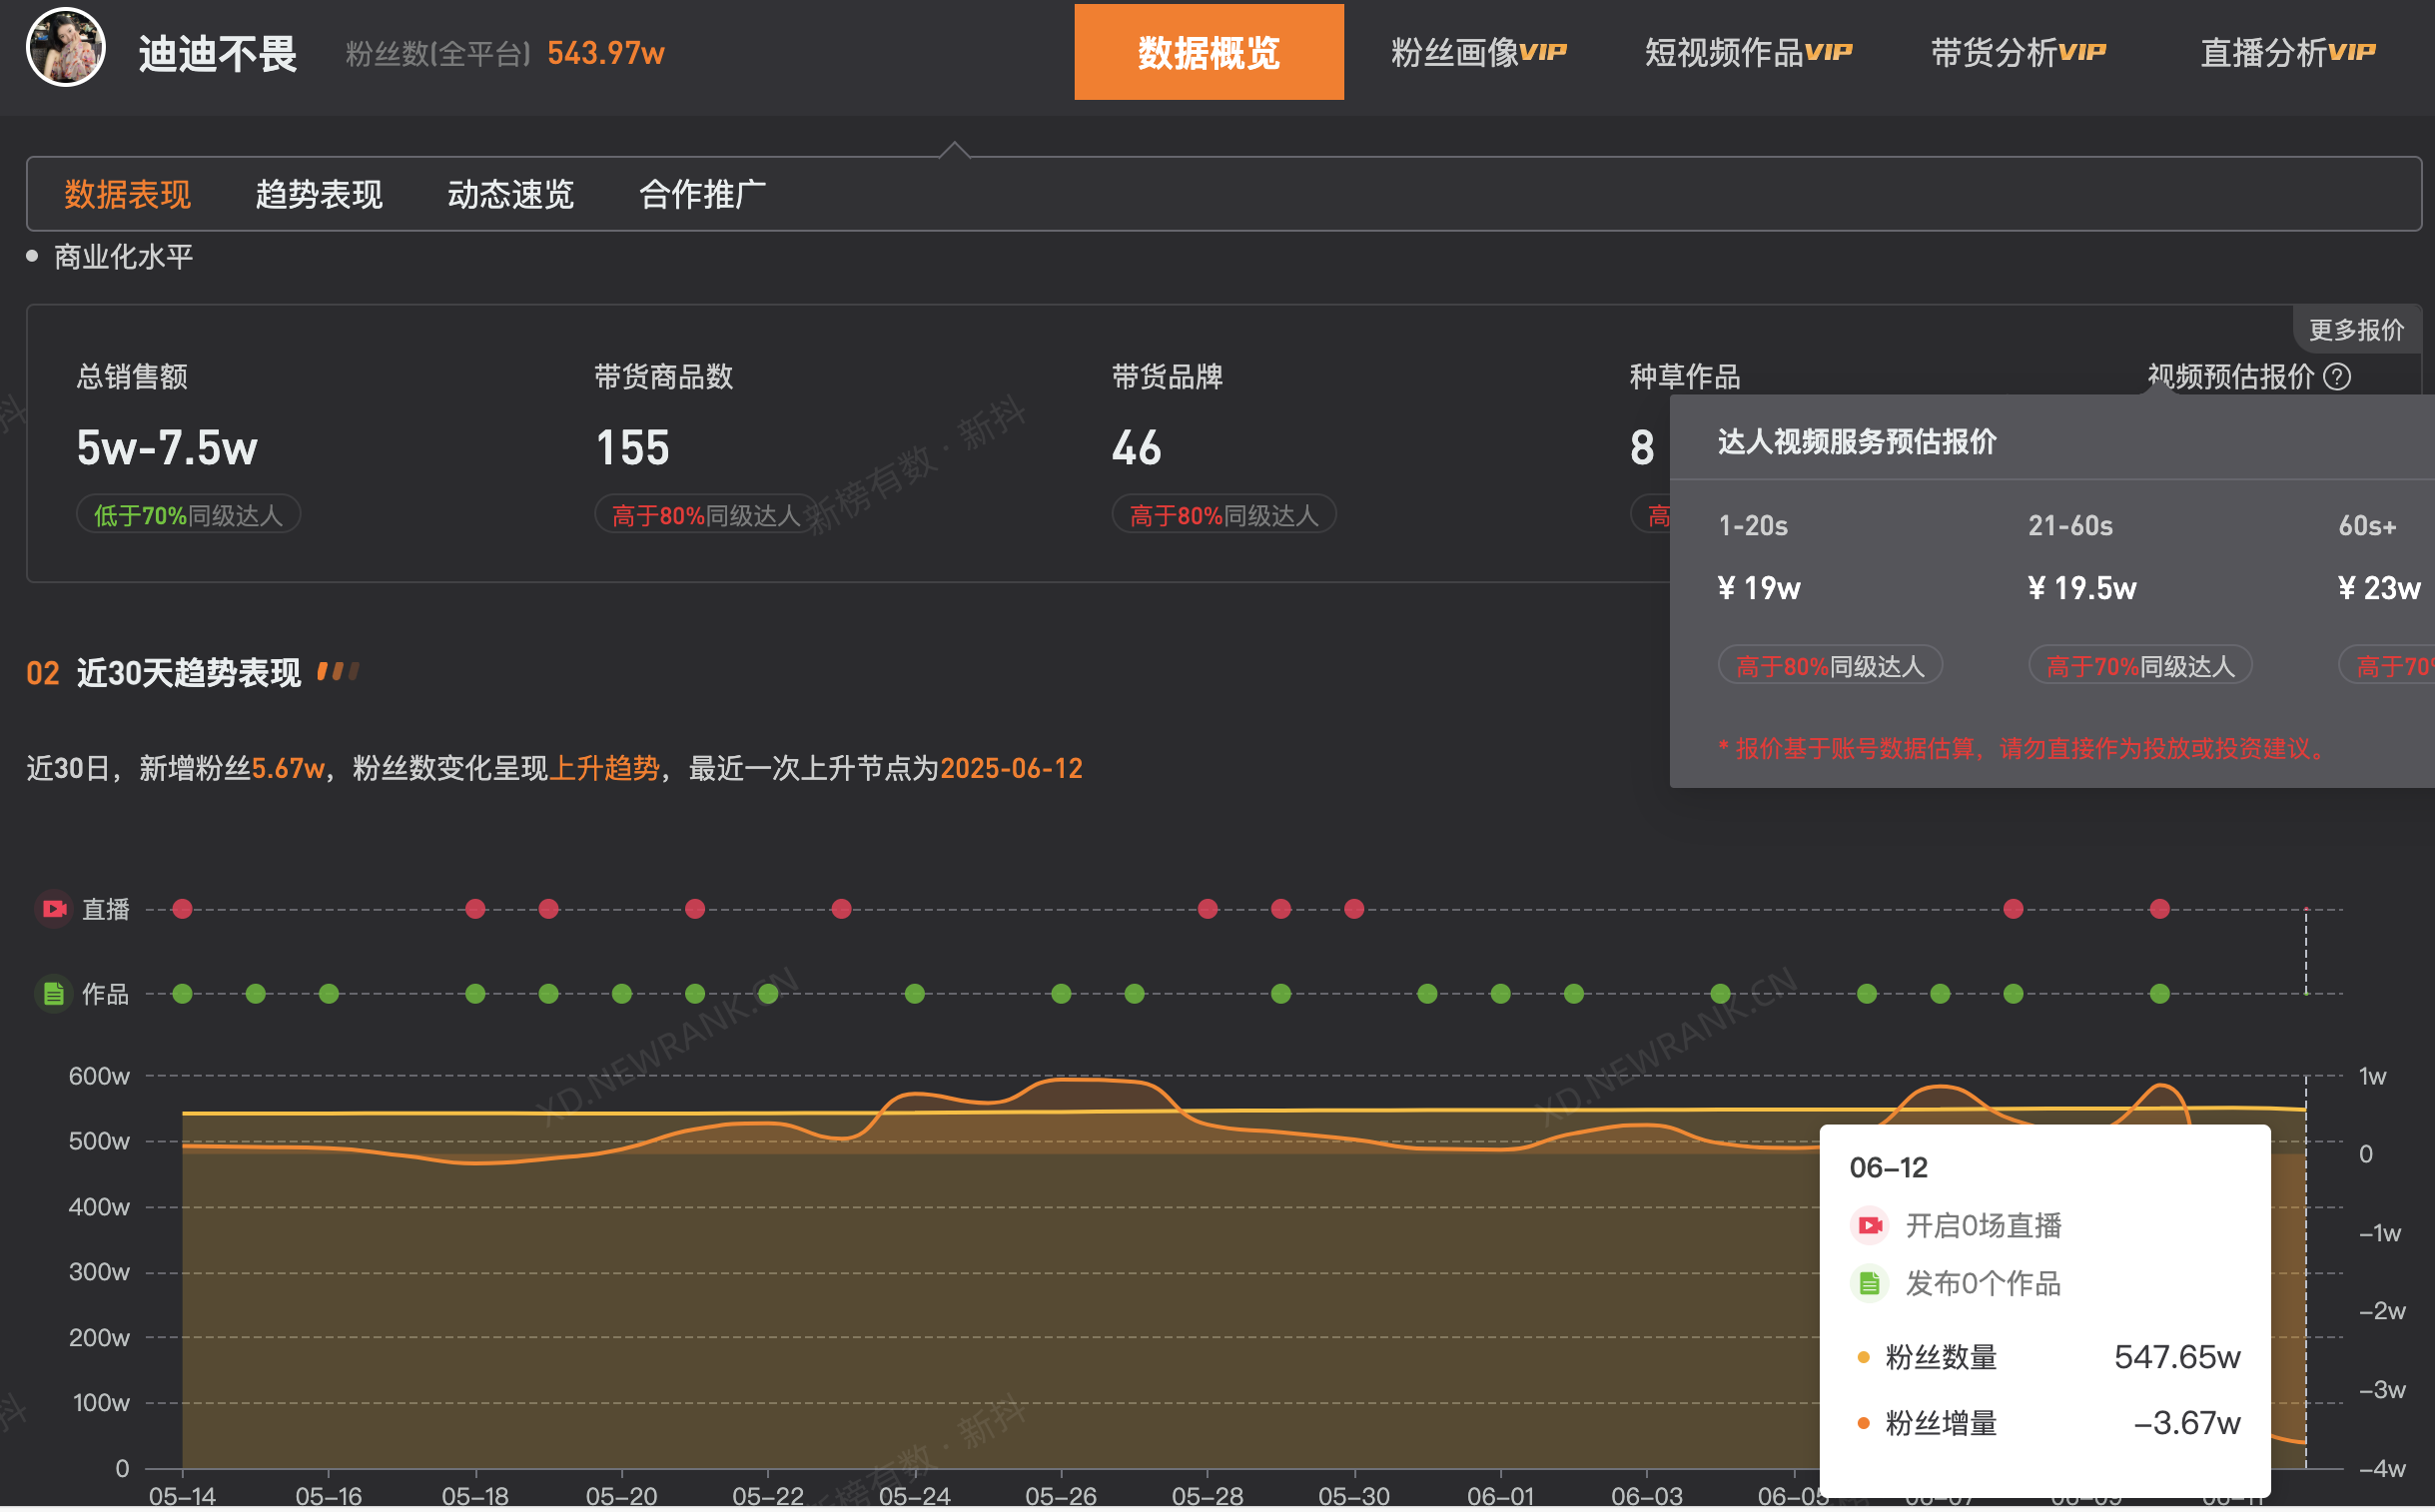Image resolution: width=2435 pixels, height=1512 pixels.
Task: Click the highlighted 5.67w new fans value
Action: tap(288, 769)
